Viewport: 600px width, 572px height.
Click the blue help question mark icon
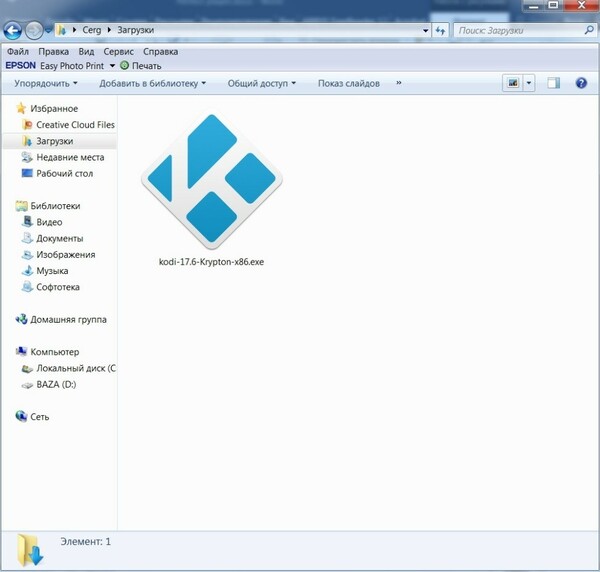[x=581, y=83]
